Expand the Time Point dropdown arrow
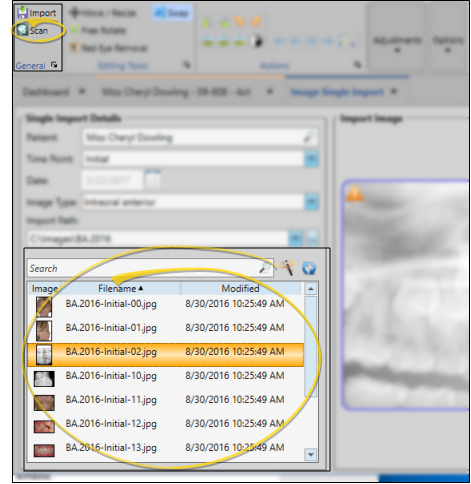This screenshot has height=484, width=471. pos(311,159)
